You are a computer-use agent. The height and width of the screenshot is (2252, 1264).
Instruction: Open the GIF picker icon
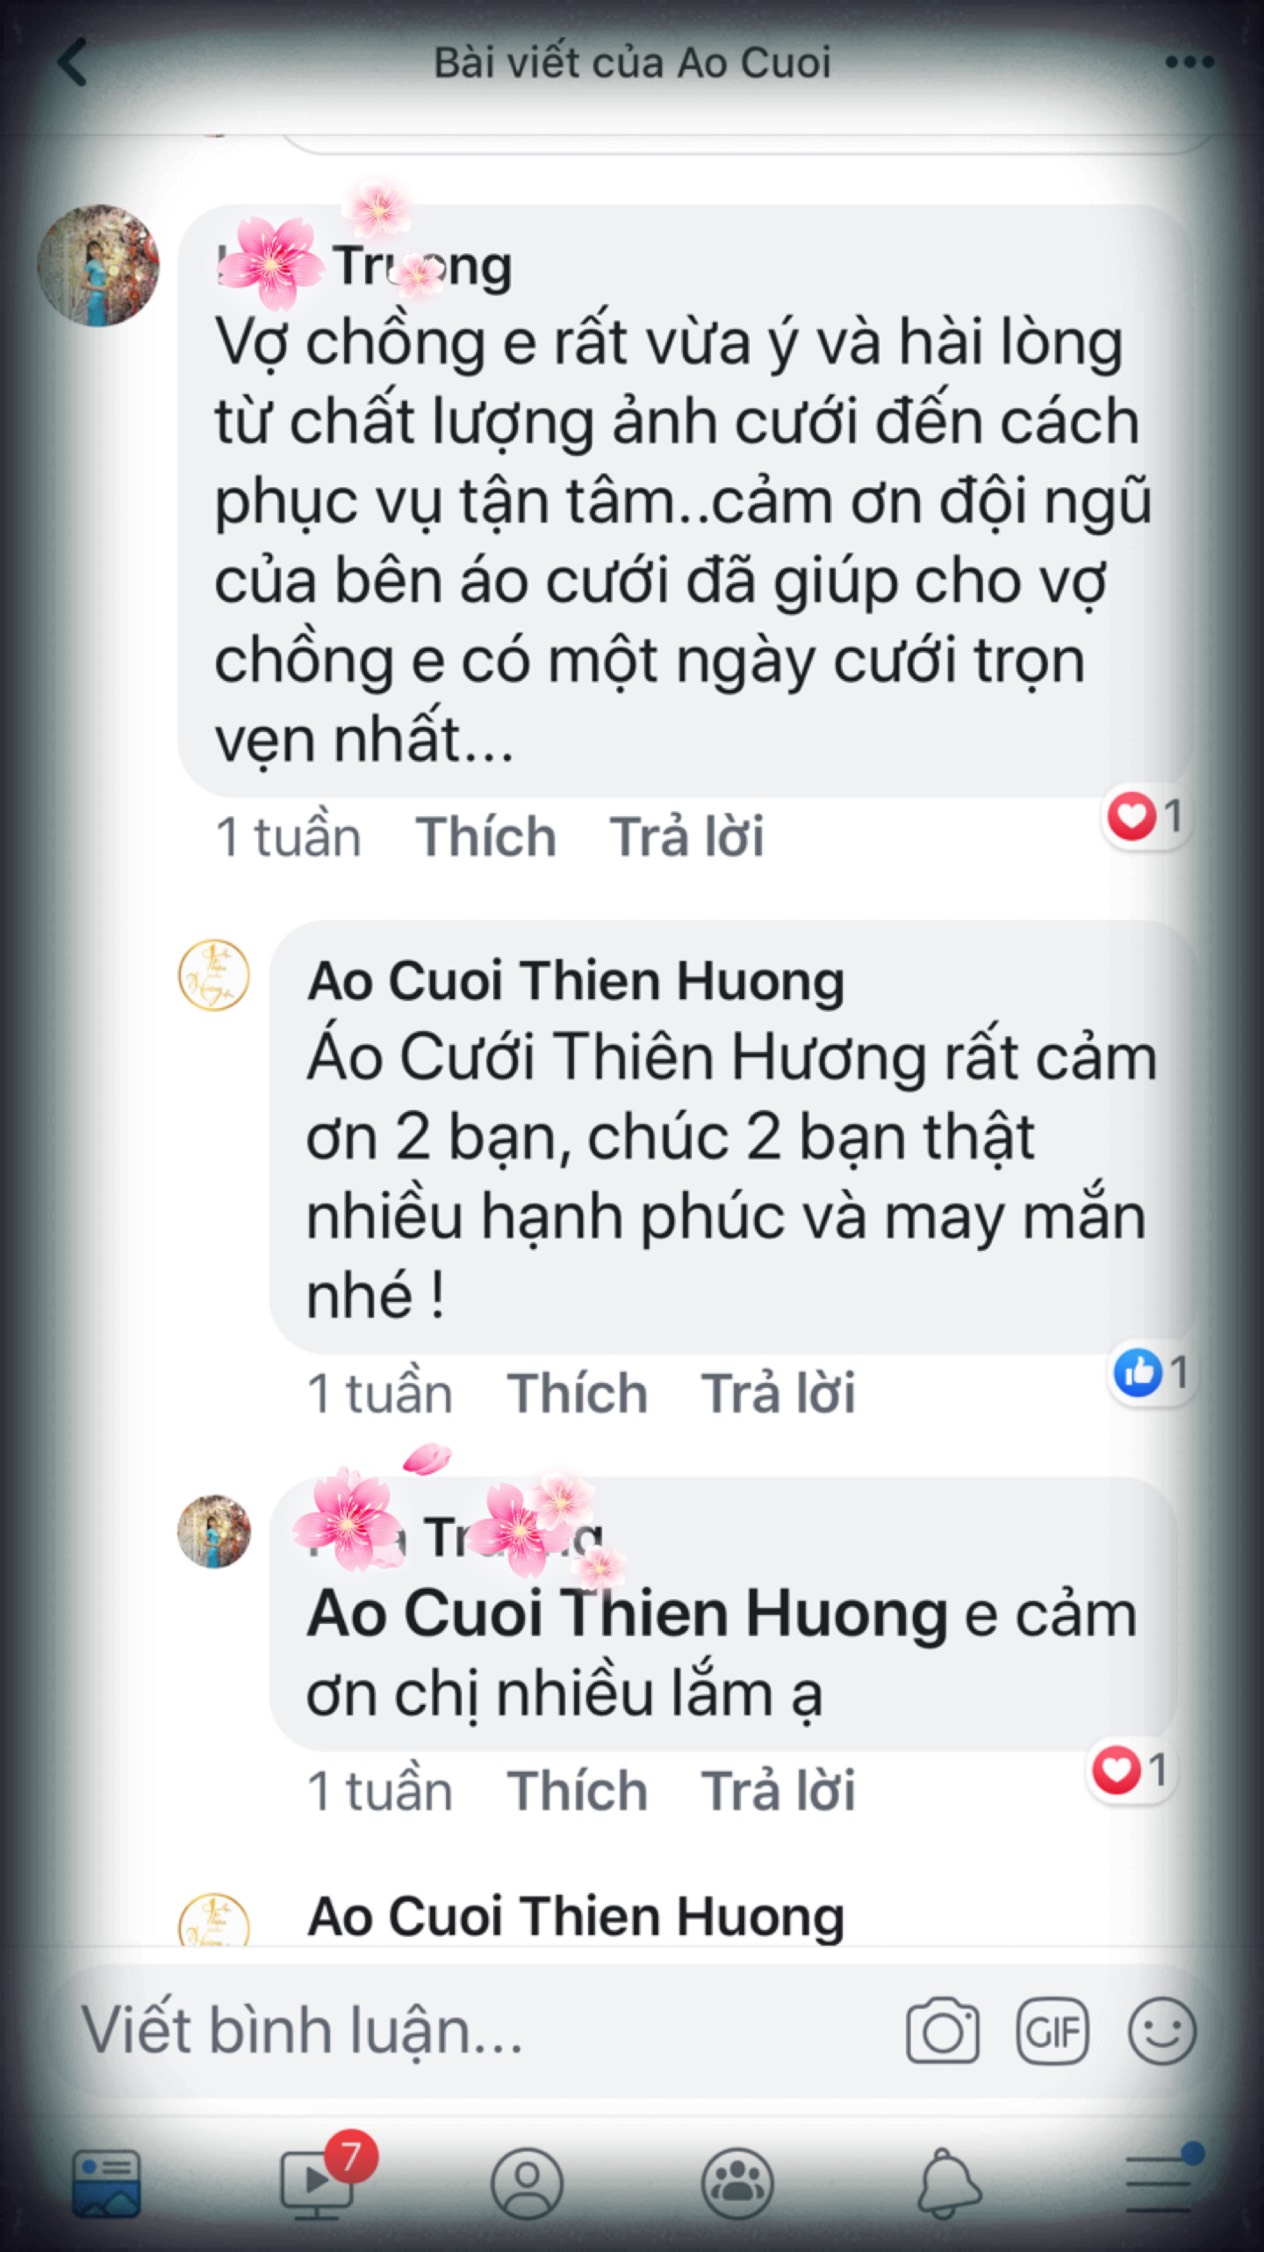click(1052, 2031)
